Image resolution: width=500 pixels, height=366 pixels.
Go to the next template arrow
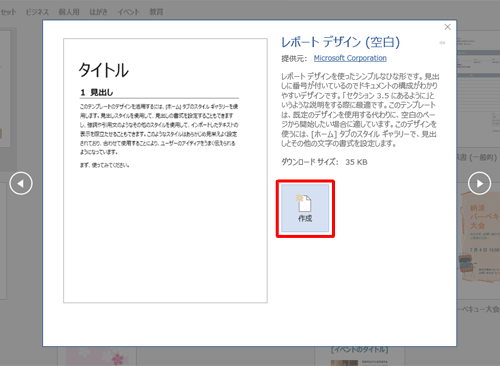click(479, 183)
